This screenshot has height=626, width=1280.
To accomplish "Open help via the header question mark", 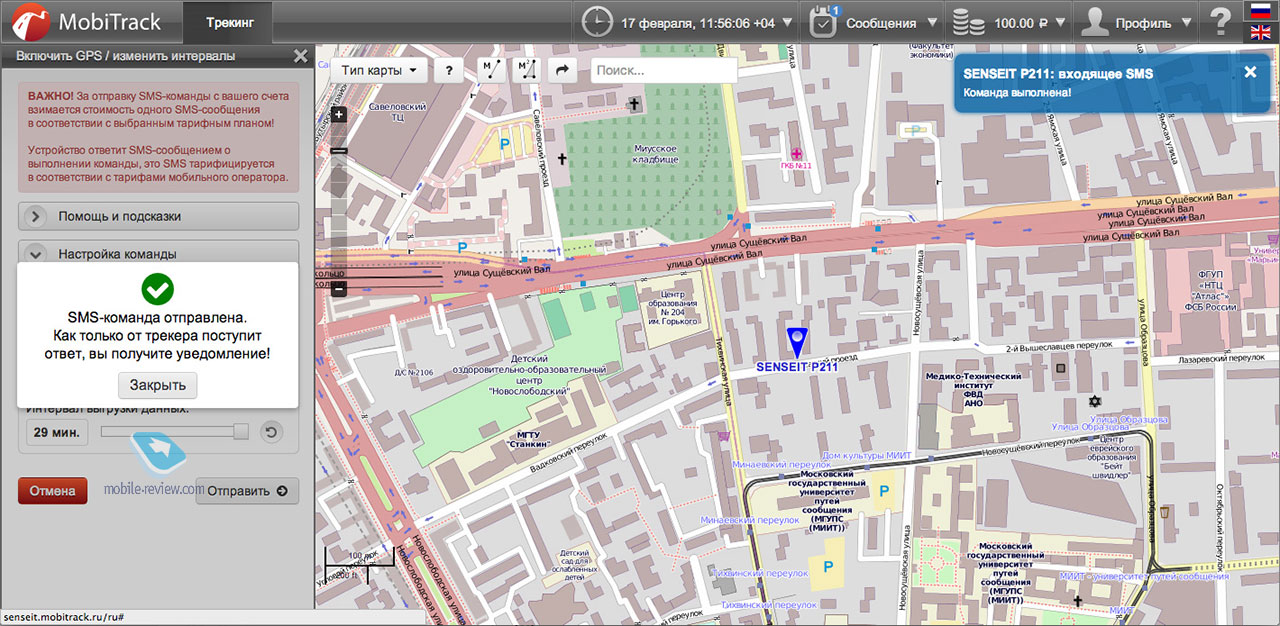I will pos(1220,22).
